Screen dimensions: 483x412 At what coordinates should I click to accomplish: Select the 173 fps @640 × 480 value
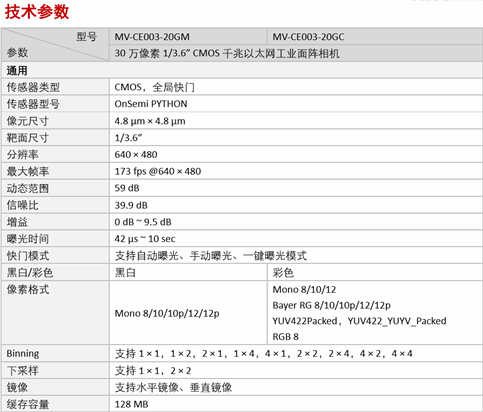point(158,171)
